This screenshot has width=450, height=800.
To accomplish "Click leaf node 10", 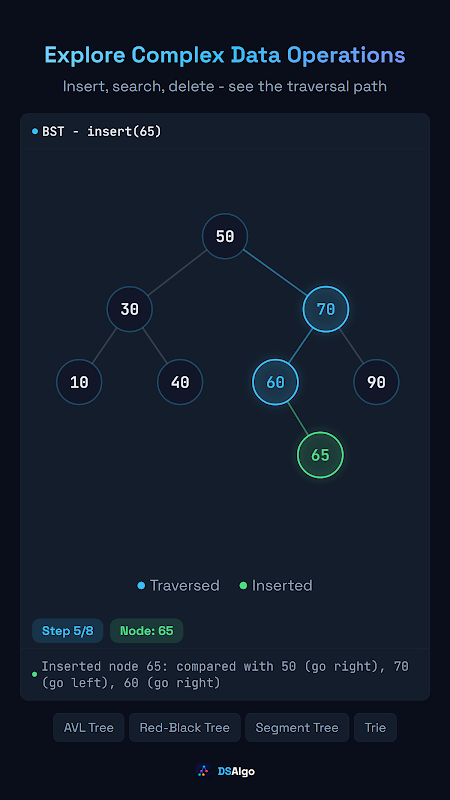I will pos(79,382).
